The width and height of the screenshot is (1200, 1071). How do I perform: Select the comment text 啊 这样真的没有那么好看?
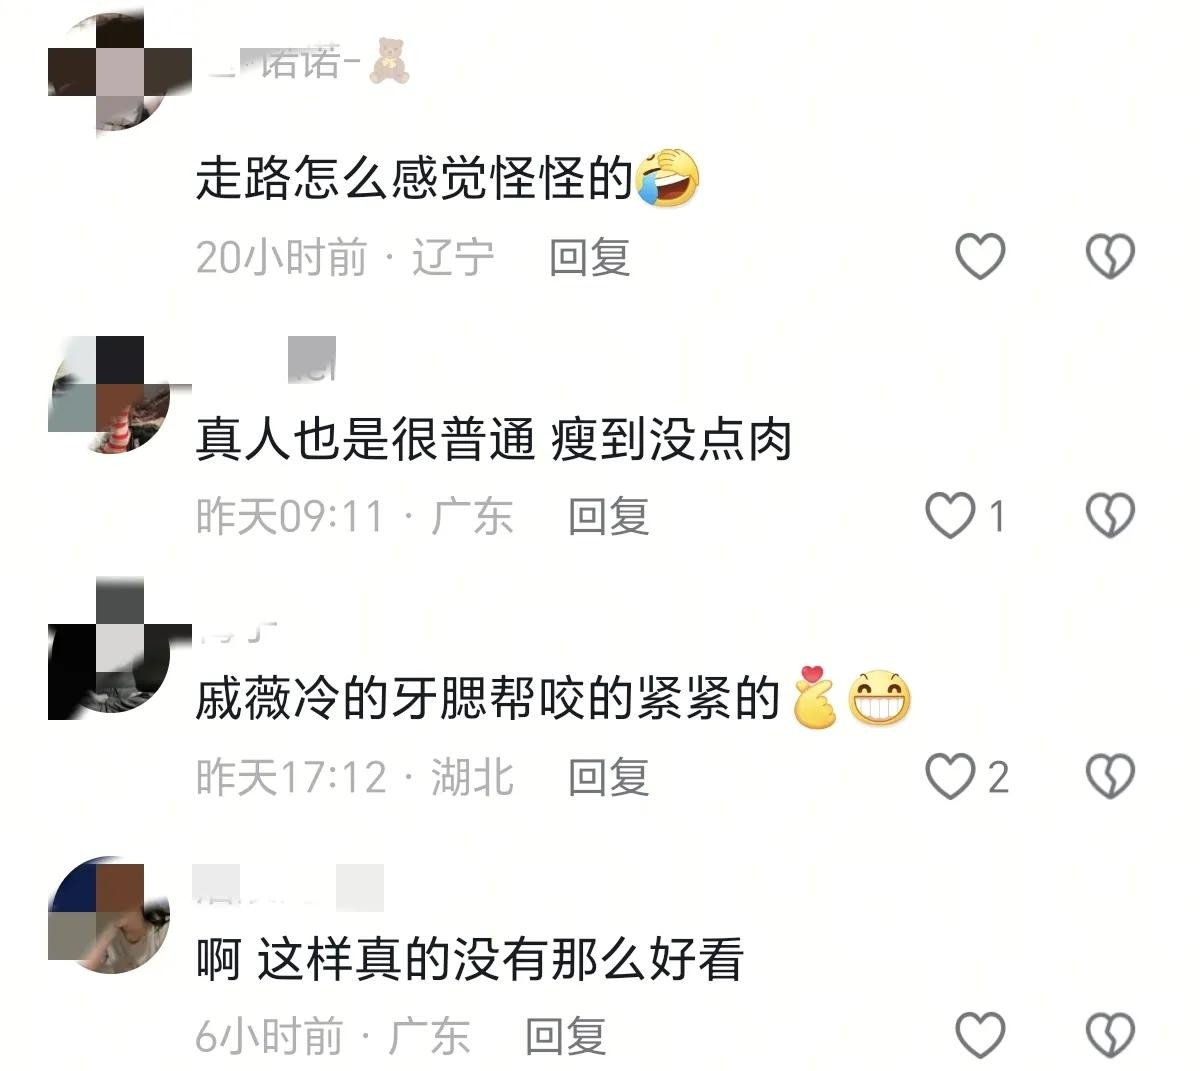tap(470, 960)
